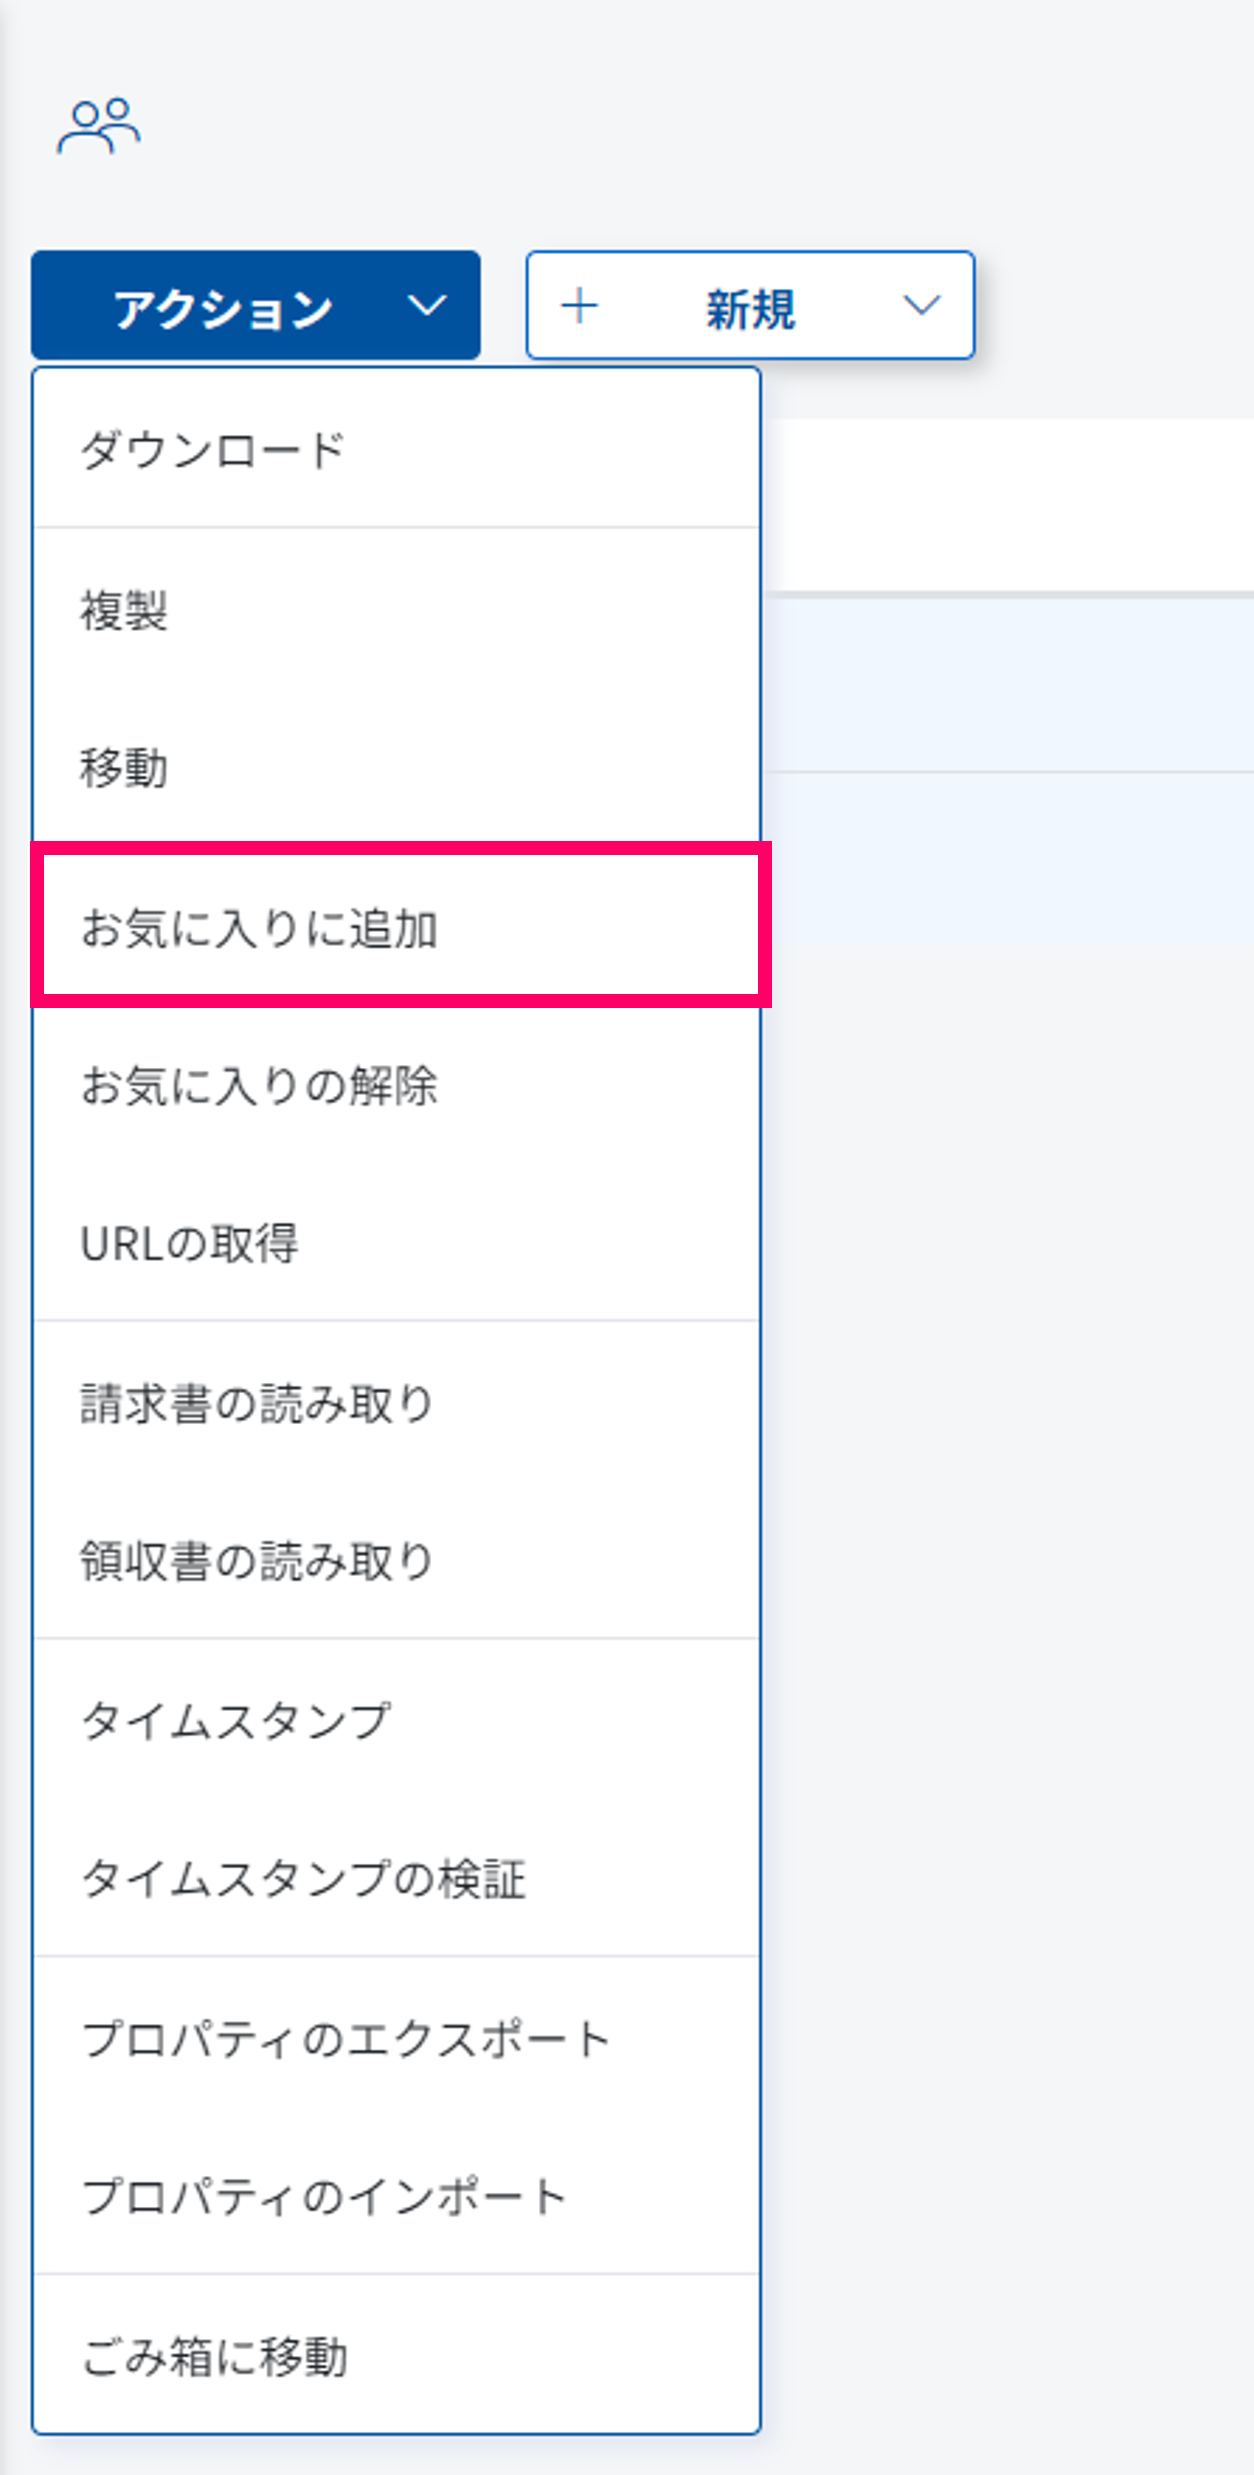
Task: Click the users group icon
Action: click(98, 126)
